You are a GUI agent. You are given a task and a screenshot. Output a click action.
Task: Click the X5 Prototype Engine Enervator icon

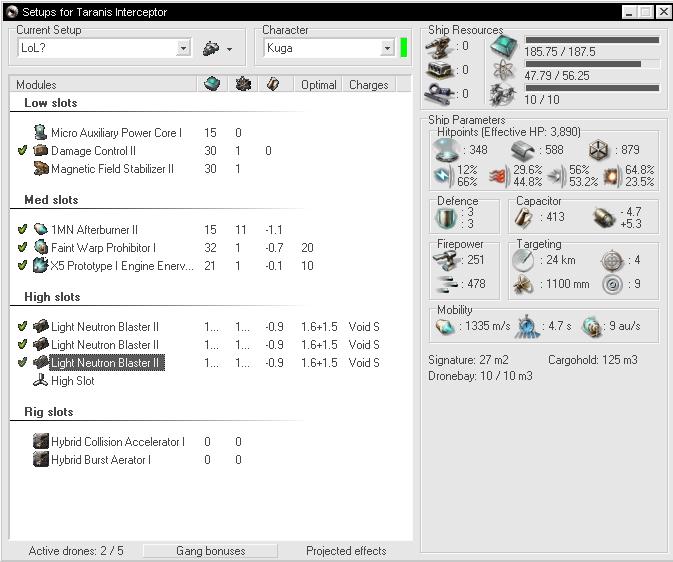point(40,265)
